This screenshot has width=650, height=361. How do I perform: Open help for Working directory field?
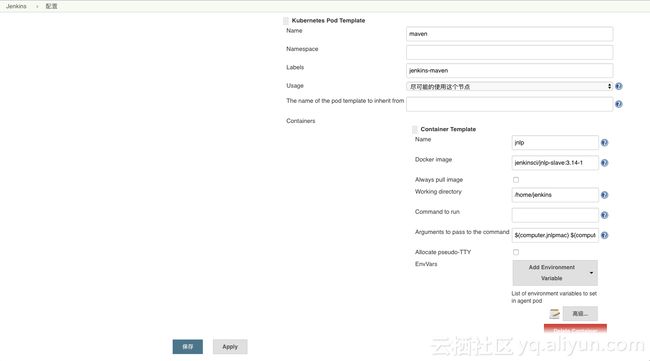tap(604, 195)
